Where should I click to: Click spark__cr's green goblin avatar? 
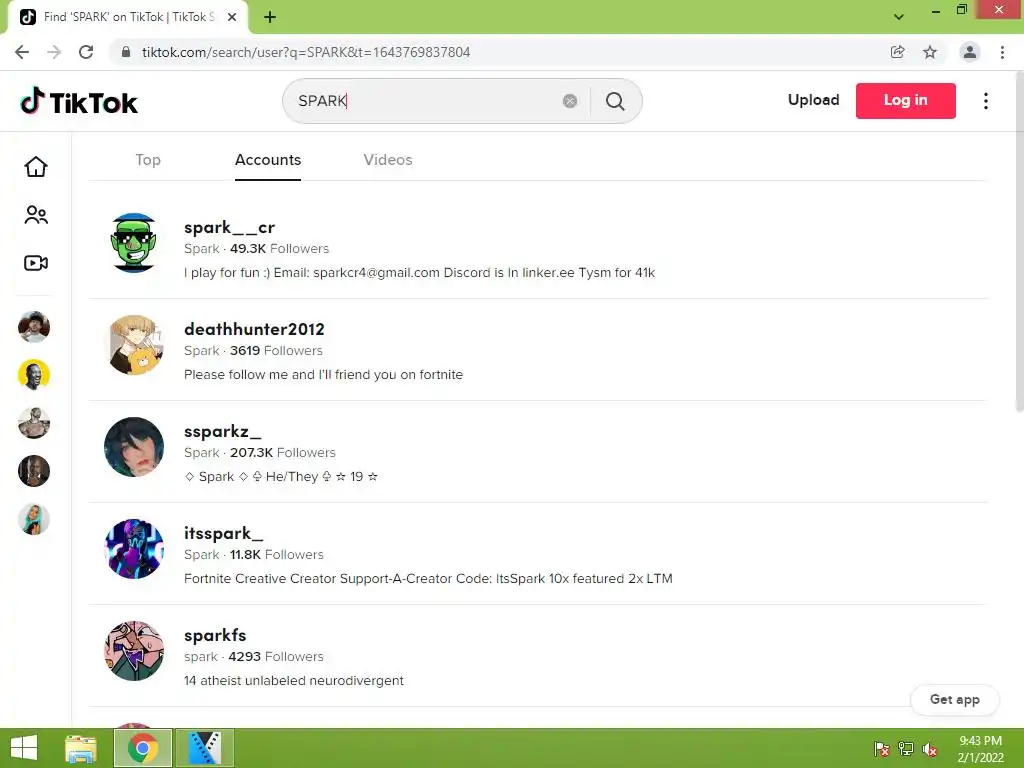point(134,243)
